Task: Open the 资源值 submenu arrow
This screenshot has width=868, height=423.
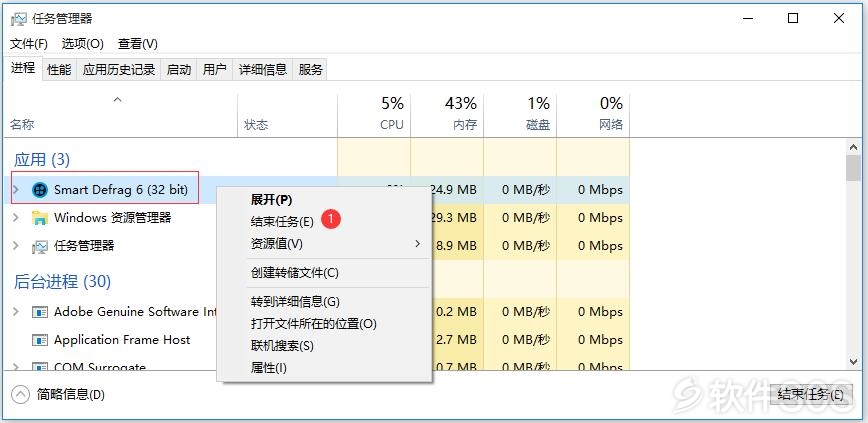Action: point(418,244)
